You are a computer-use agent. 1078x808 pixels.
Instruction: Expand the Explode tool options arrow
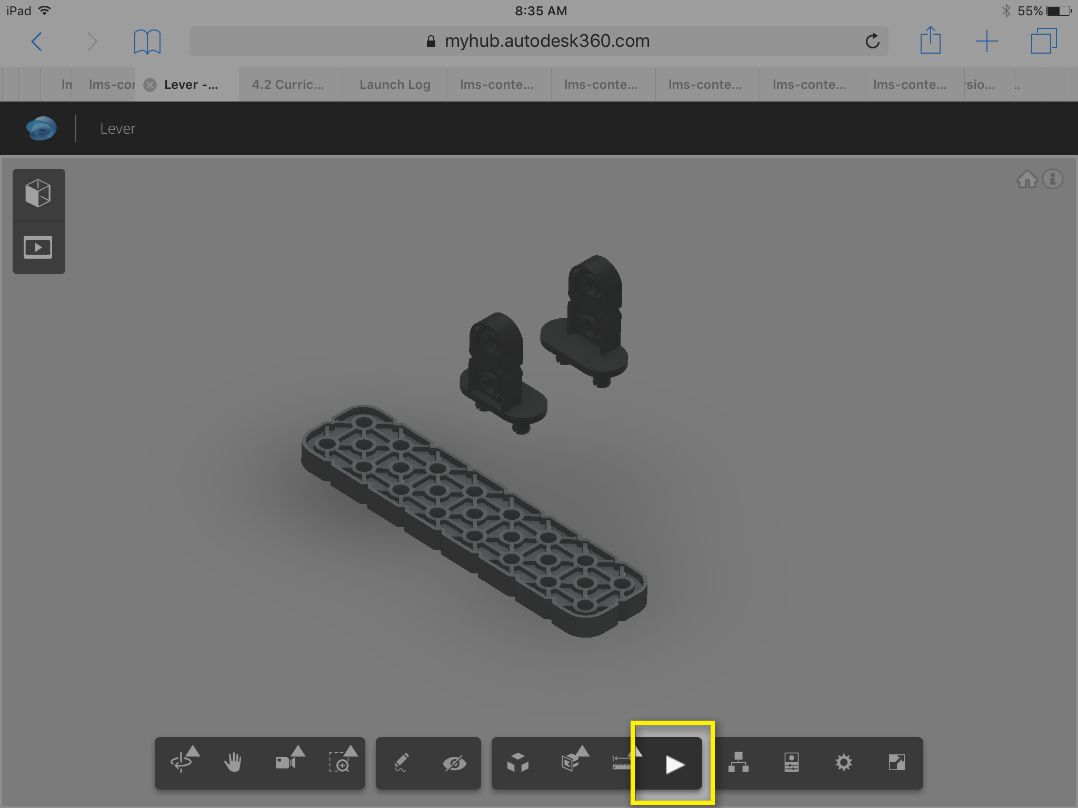pos(583,752)
